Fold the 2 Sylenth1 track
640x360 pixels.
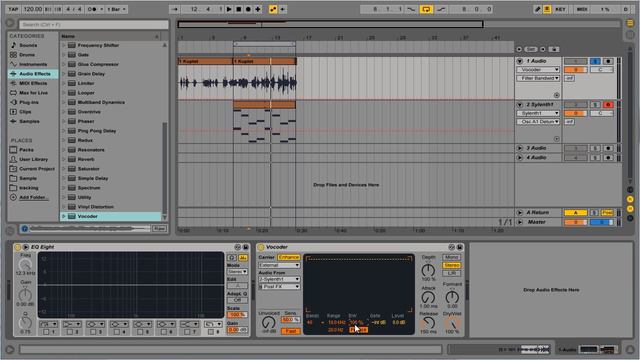point(520,104)
